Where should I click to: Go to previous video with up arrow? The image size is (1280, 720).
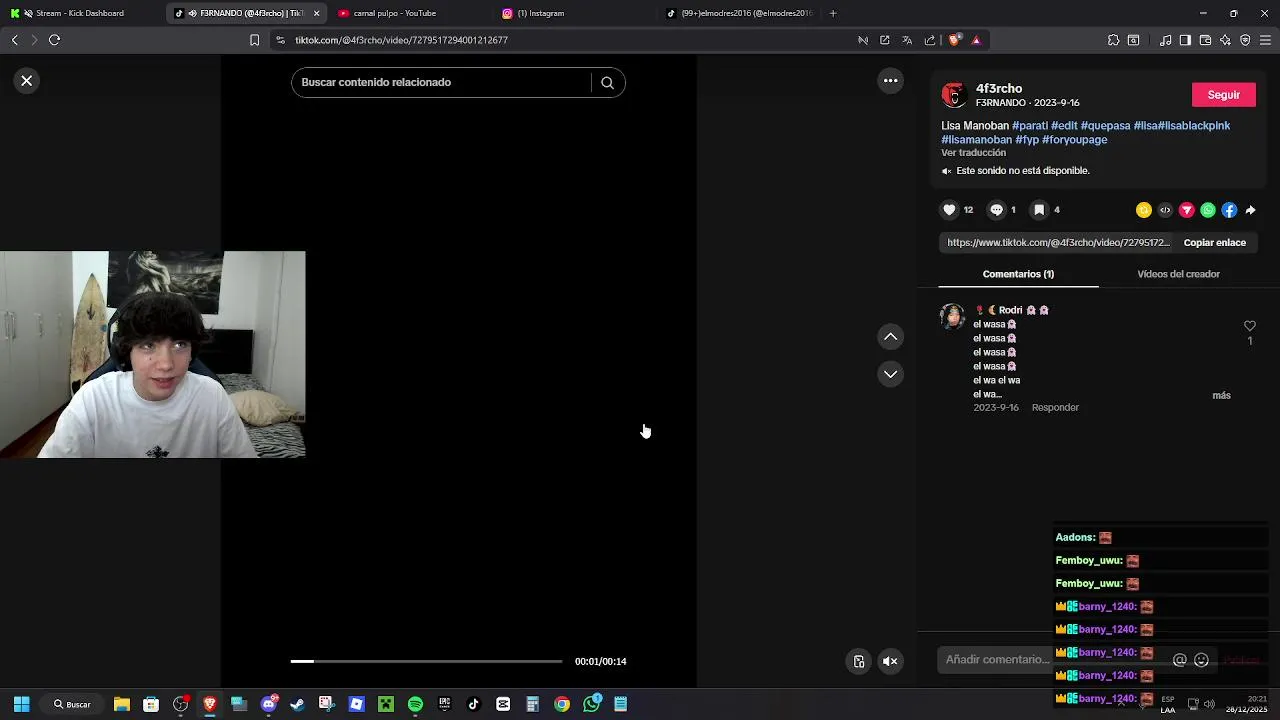[890, 337]
